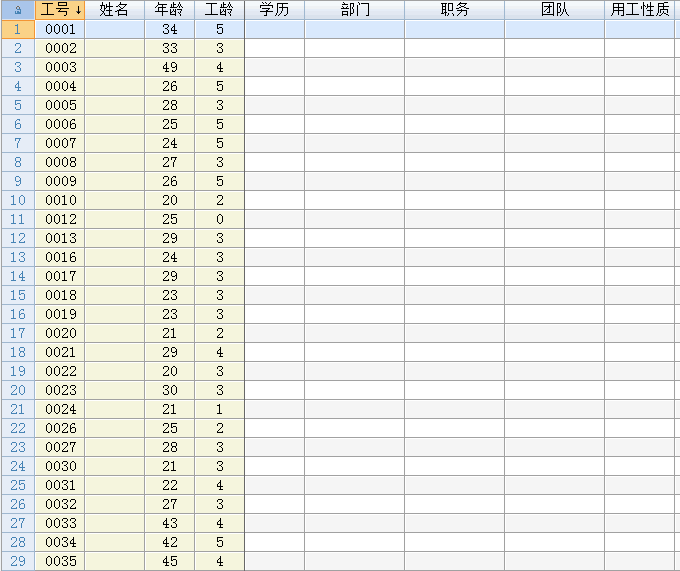Image resolution: width=680 pixels, height=571 pixels.
Task: Select employee ID cell 0010
Action: pyautogui.click(x=60, y=200)
